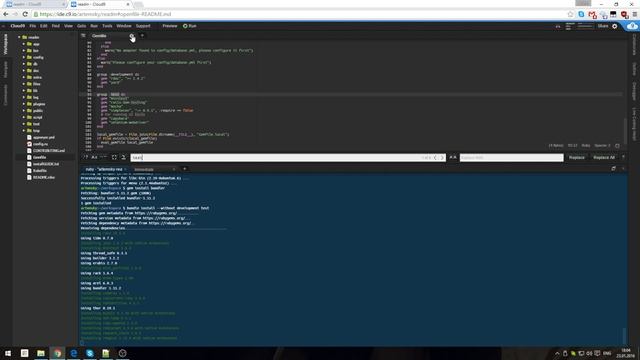Focus the browser address bar
640x360 pixels.
click(300, 14)
